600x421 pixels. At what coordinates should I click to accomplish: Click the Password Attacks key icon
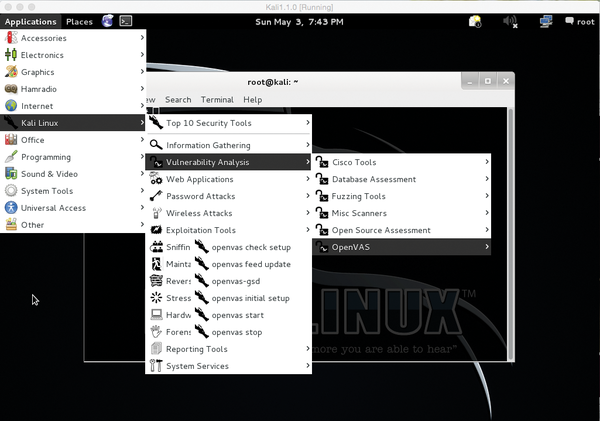[156, 196]
